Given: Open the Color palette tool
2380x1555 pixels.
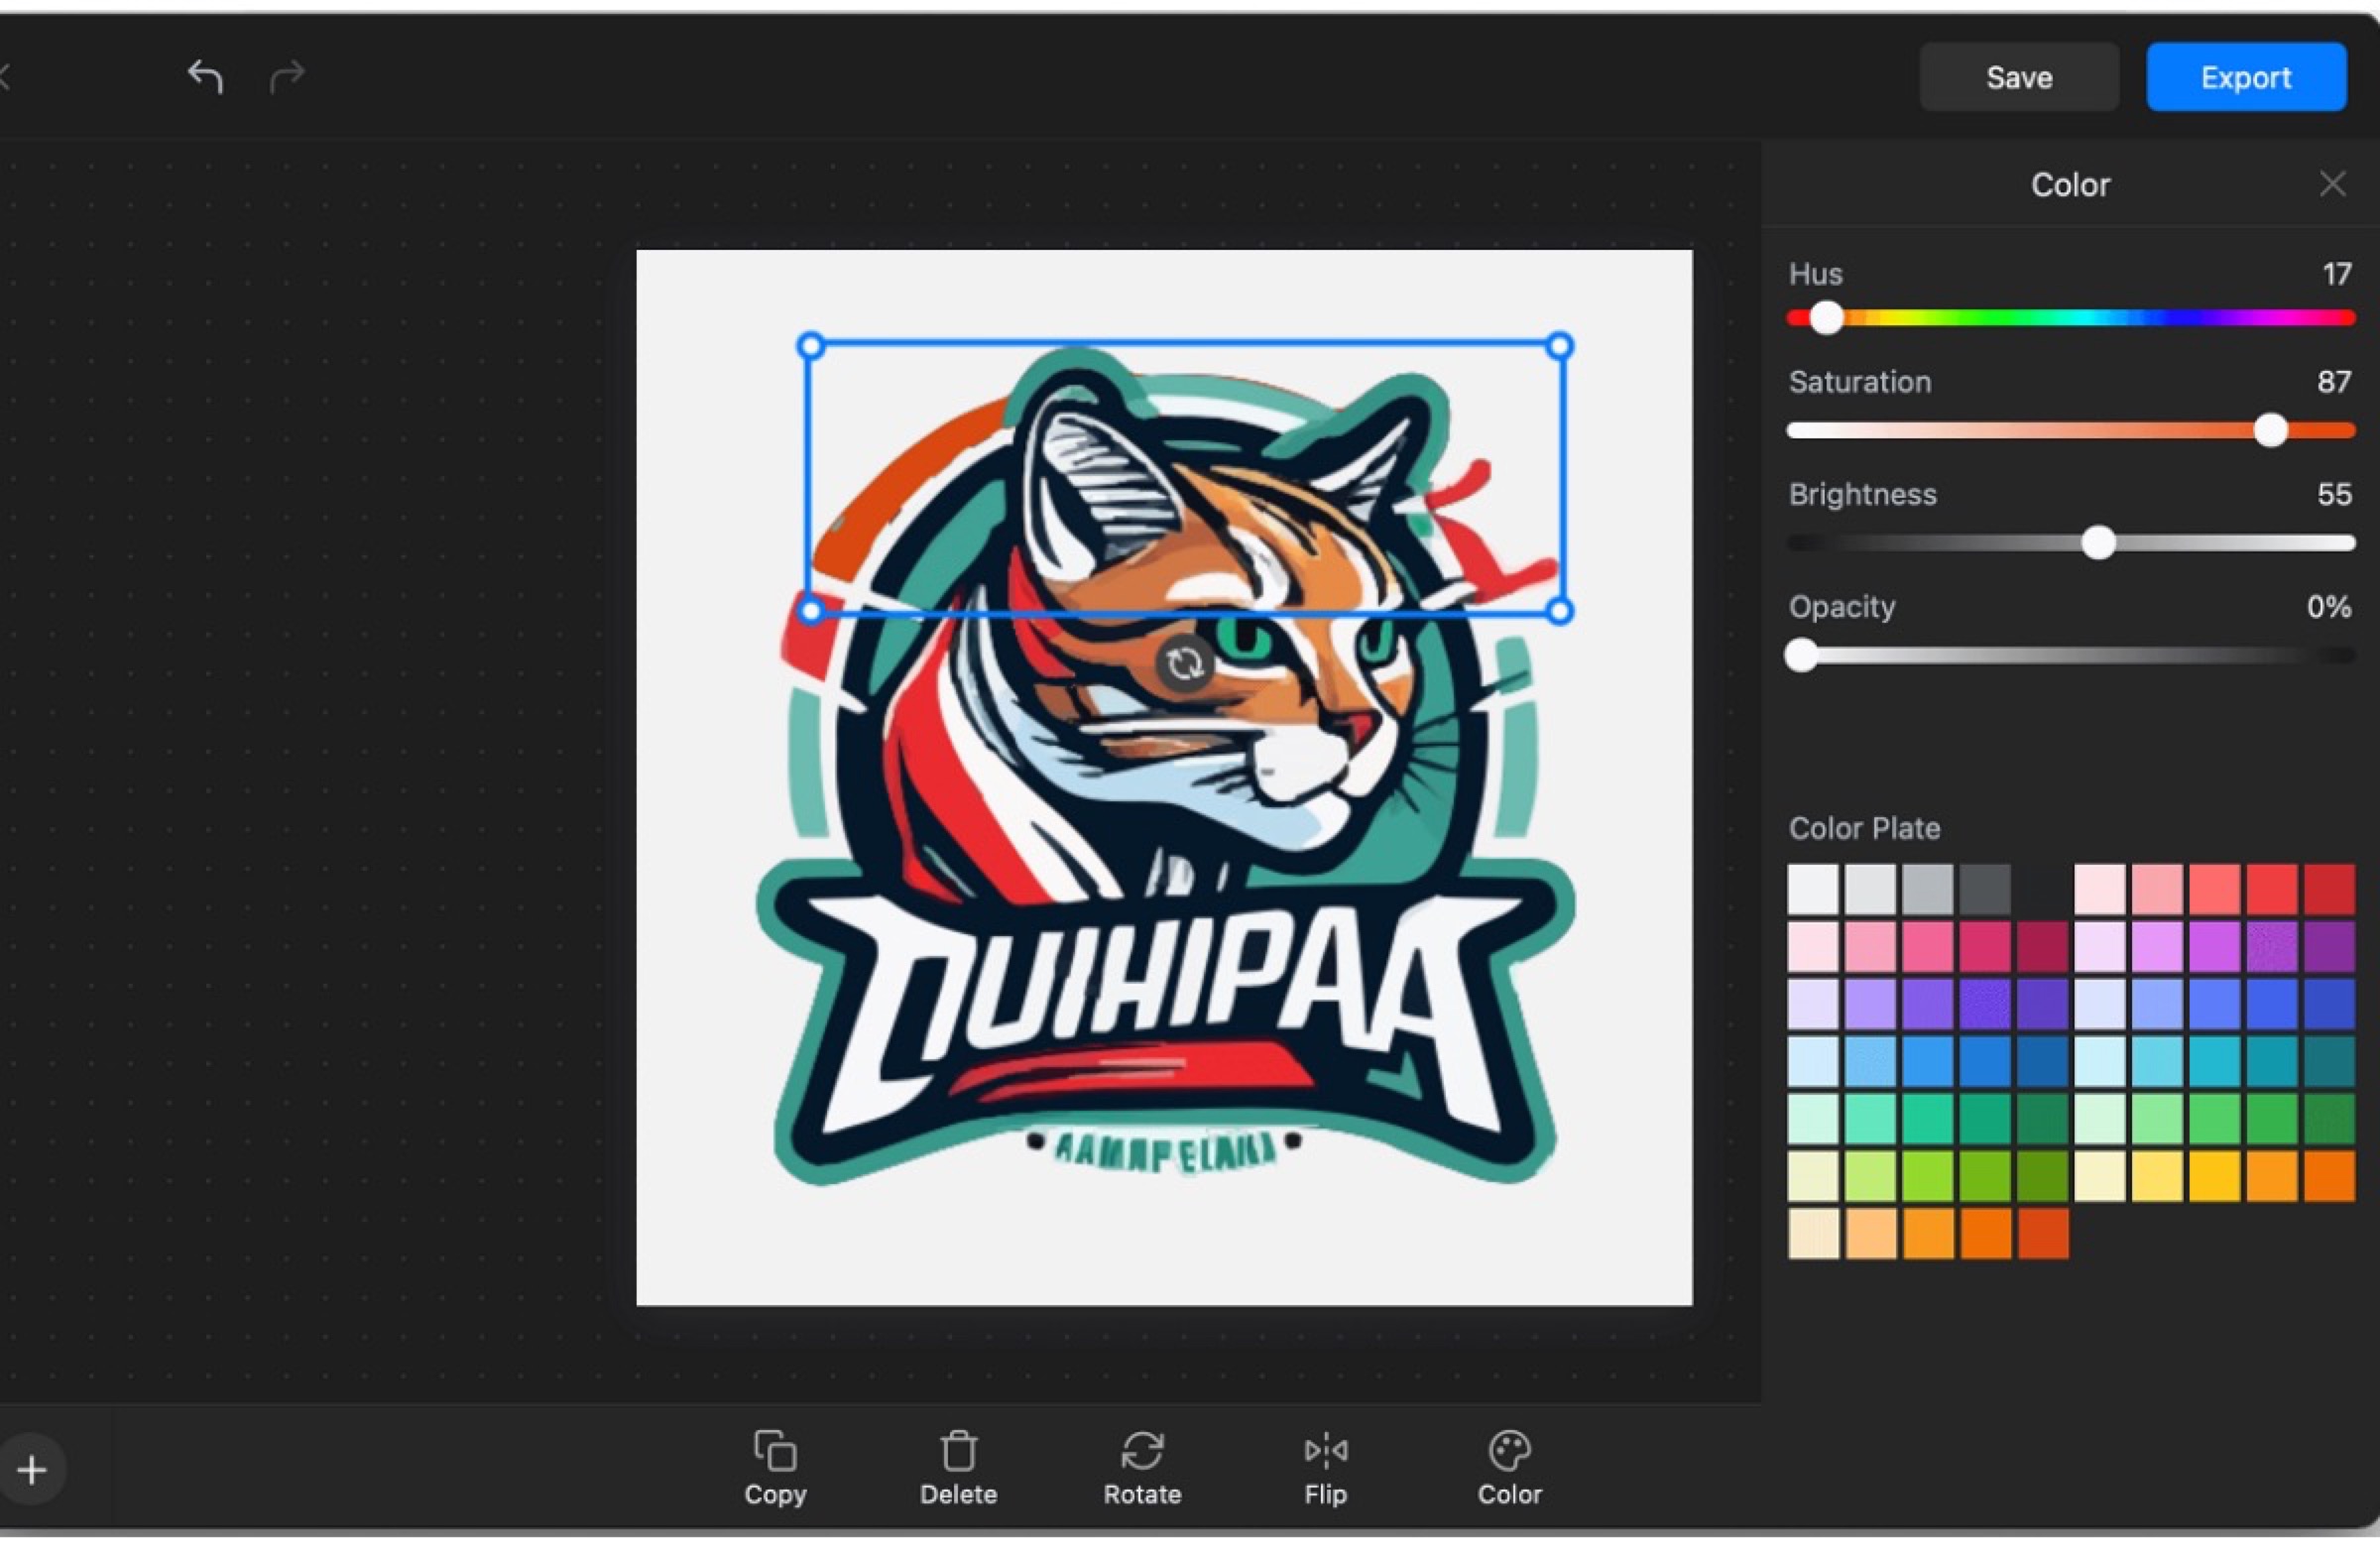Looking at the screenshot, I should pyautogui.click(x=1509, y=1451).
